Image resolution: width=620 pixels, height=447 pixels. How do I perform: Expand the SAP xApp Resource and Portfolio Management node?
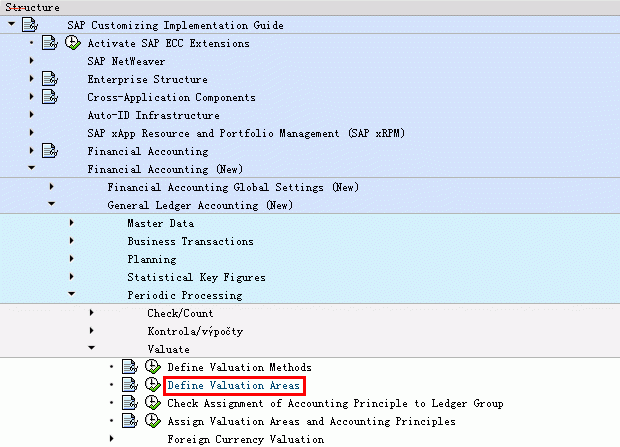click(x=32, y=133)
